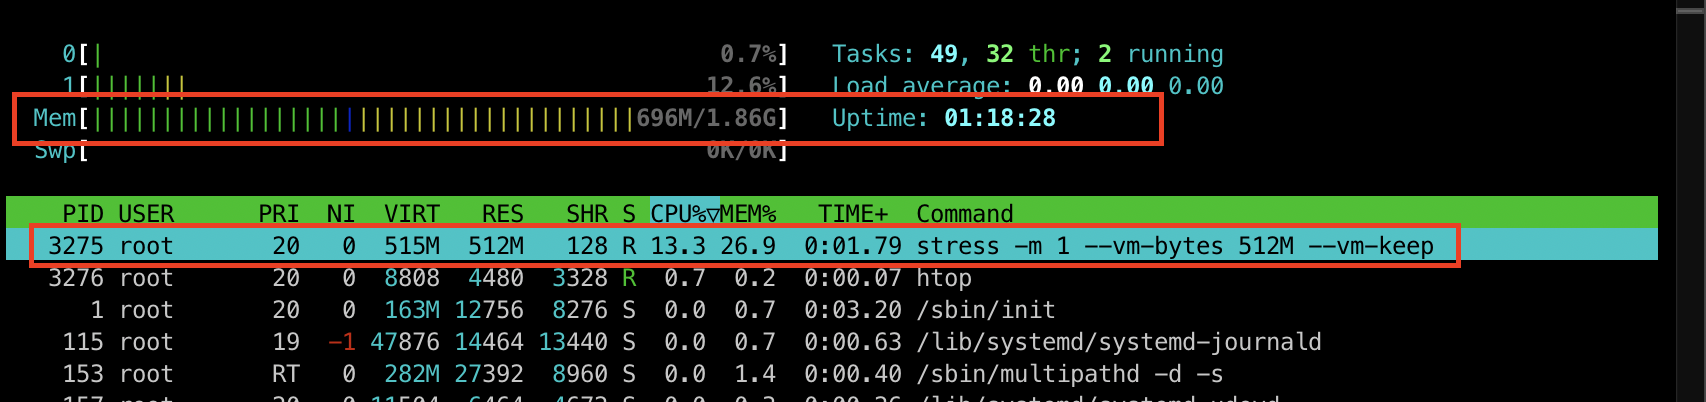Click the CPU 0 usage meter
Viewport: 1706px width, 402px height.
[x=425, y=54]
